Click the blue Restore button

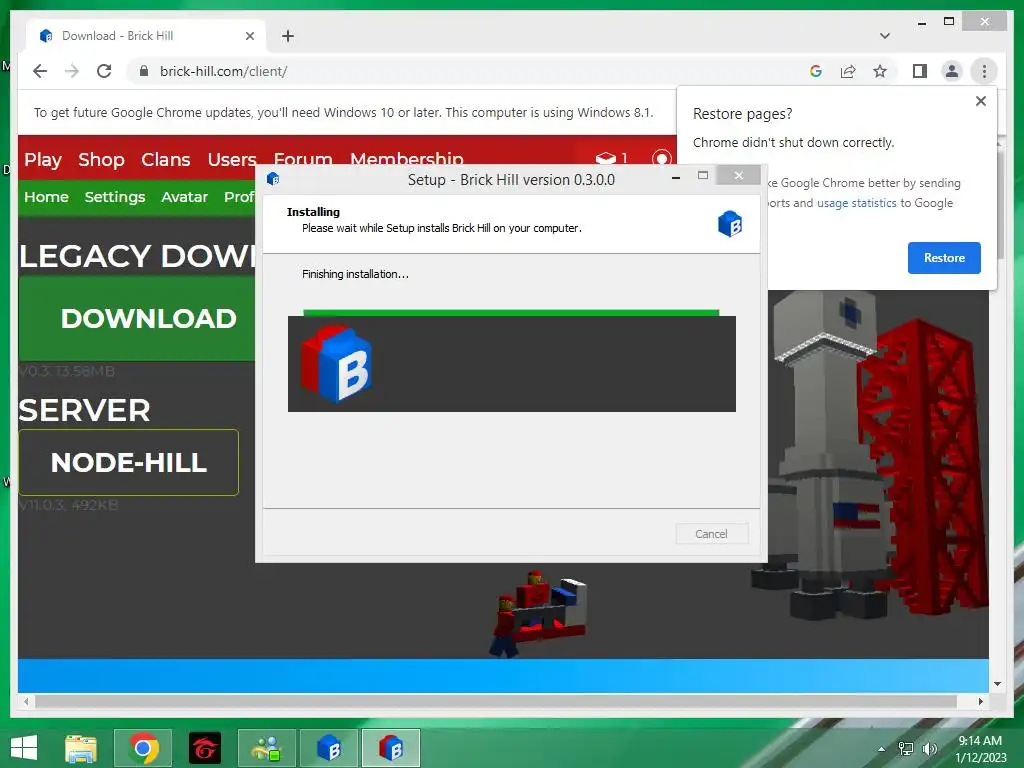[944, 258]
